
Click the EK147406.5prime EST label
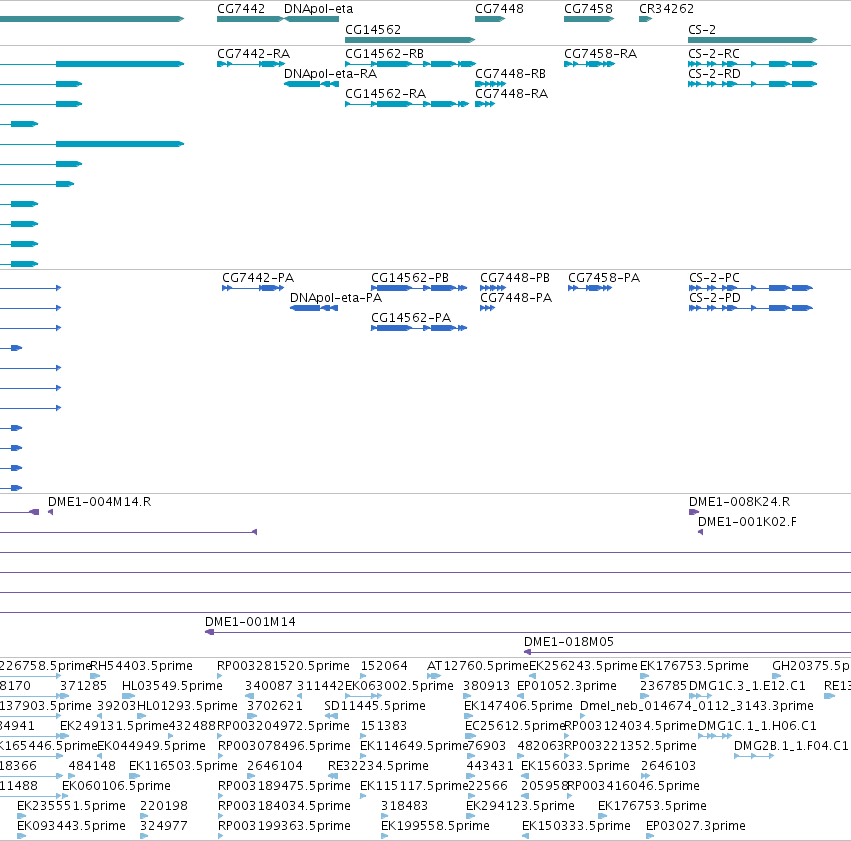click(518, 706)
